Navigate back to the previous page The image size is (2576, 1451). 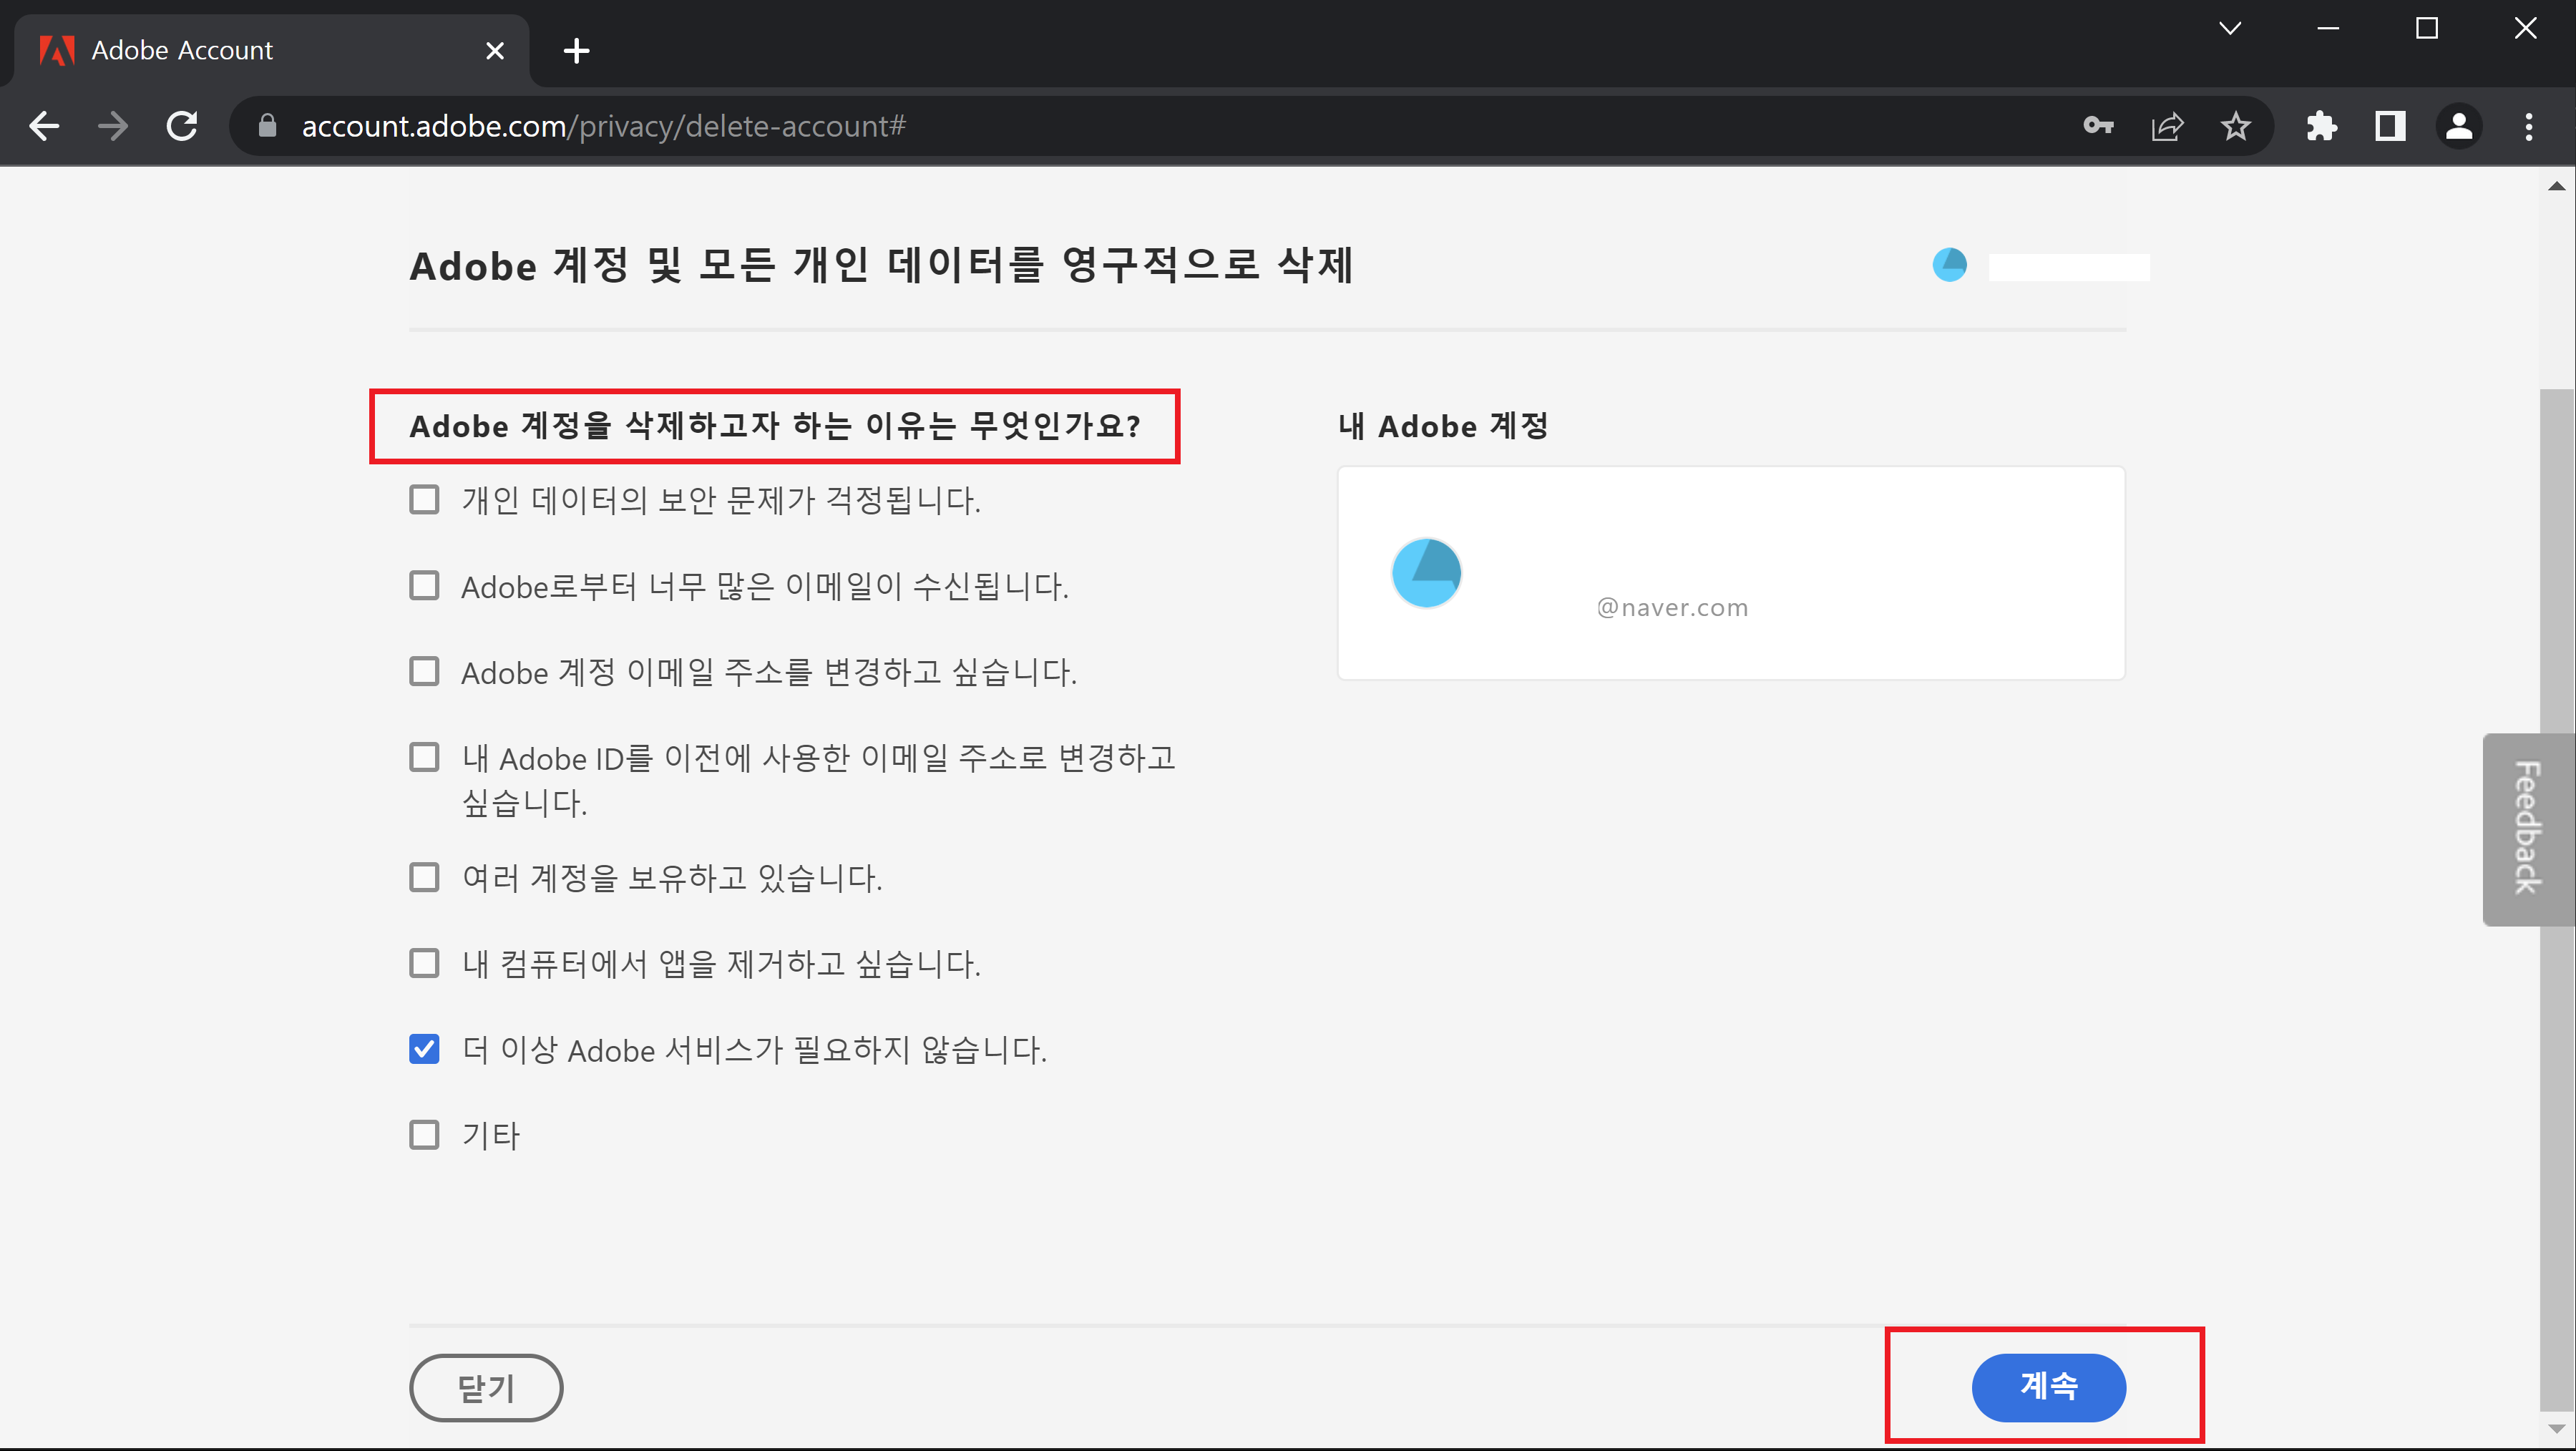click(43, 125)
